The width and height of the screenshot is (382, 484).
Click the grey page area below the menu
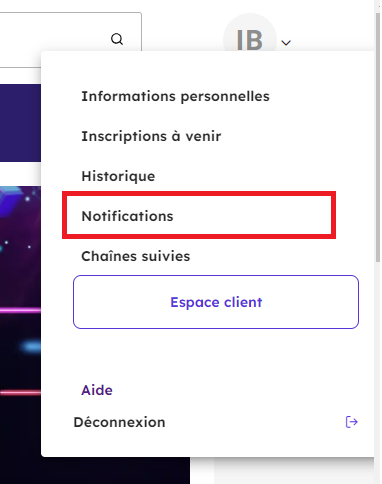[x=293, y=471]
